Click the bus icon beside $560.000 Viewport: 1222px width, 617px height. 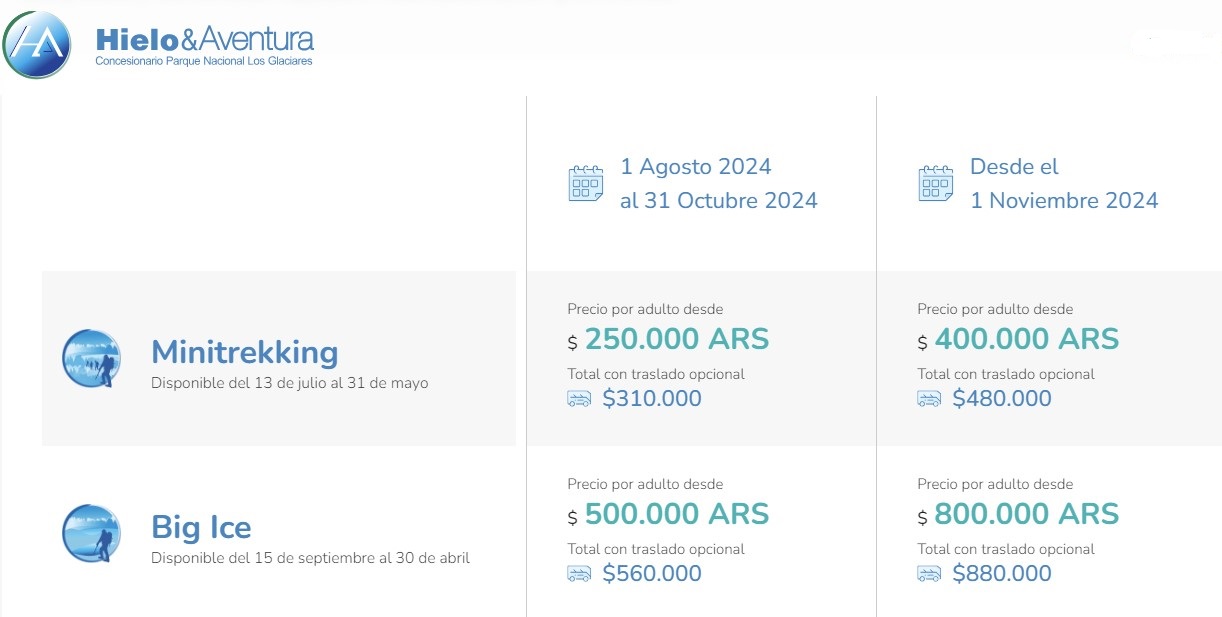coord(579,574)
